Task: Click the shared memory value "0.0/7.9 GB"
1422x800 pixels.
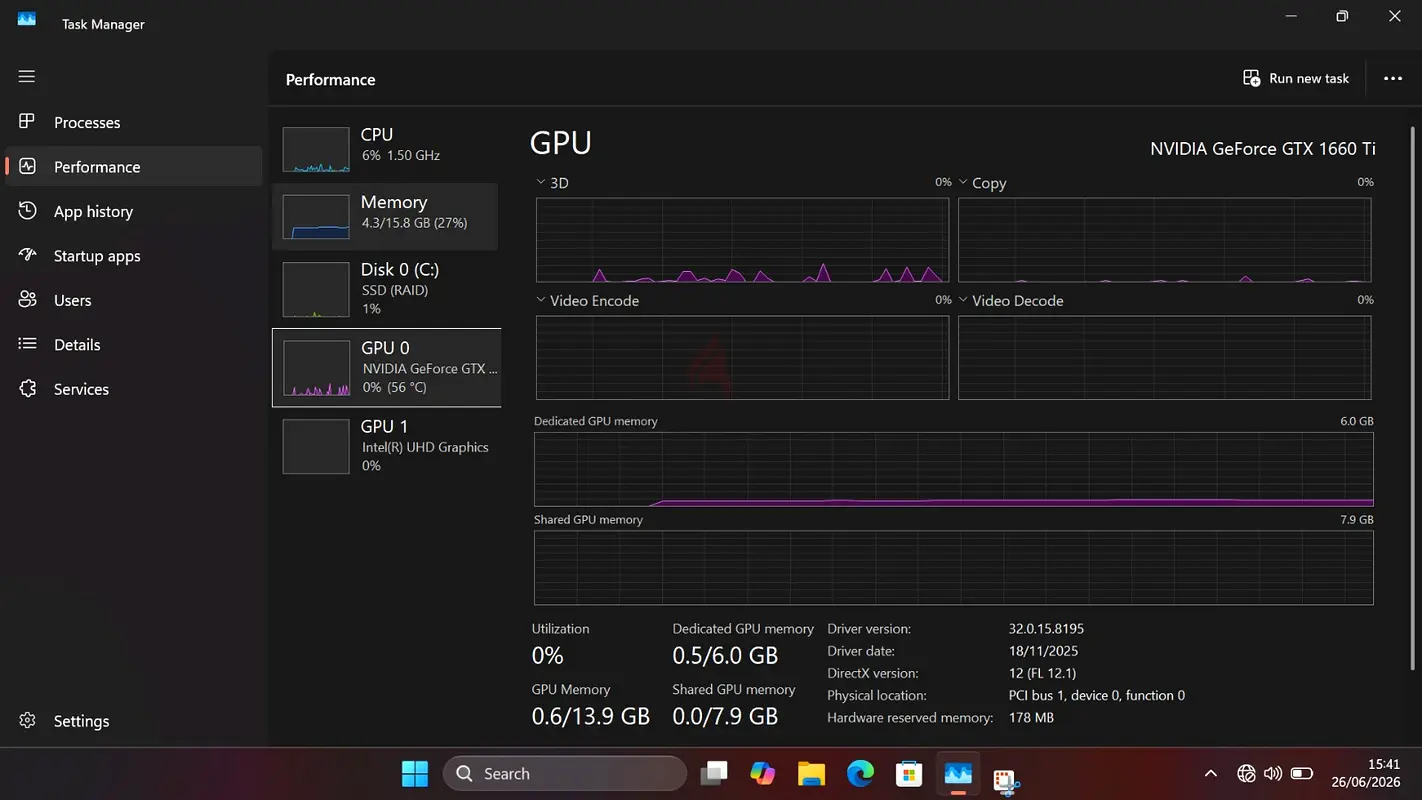Action: 725,716
